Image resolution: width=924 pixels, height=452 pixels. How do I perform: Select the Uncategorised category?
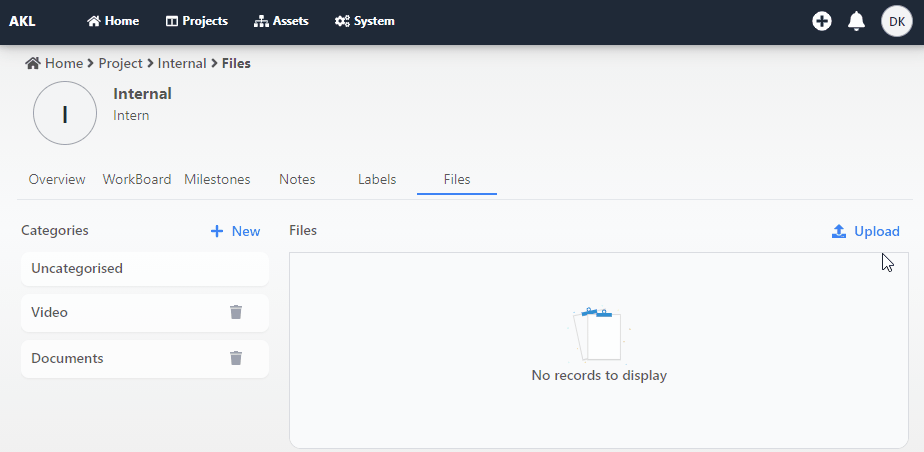click(145, 269)
